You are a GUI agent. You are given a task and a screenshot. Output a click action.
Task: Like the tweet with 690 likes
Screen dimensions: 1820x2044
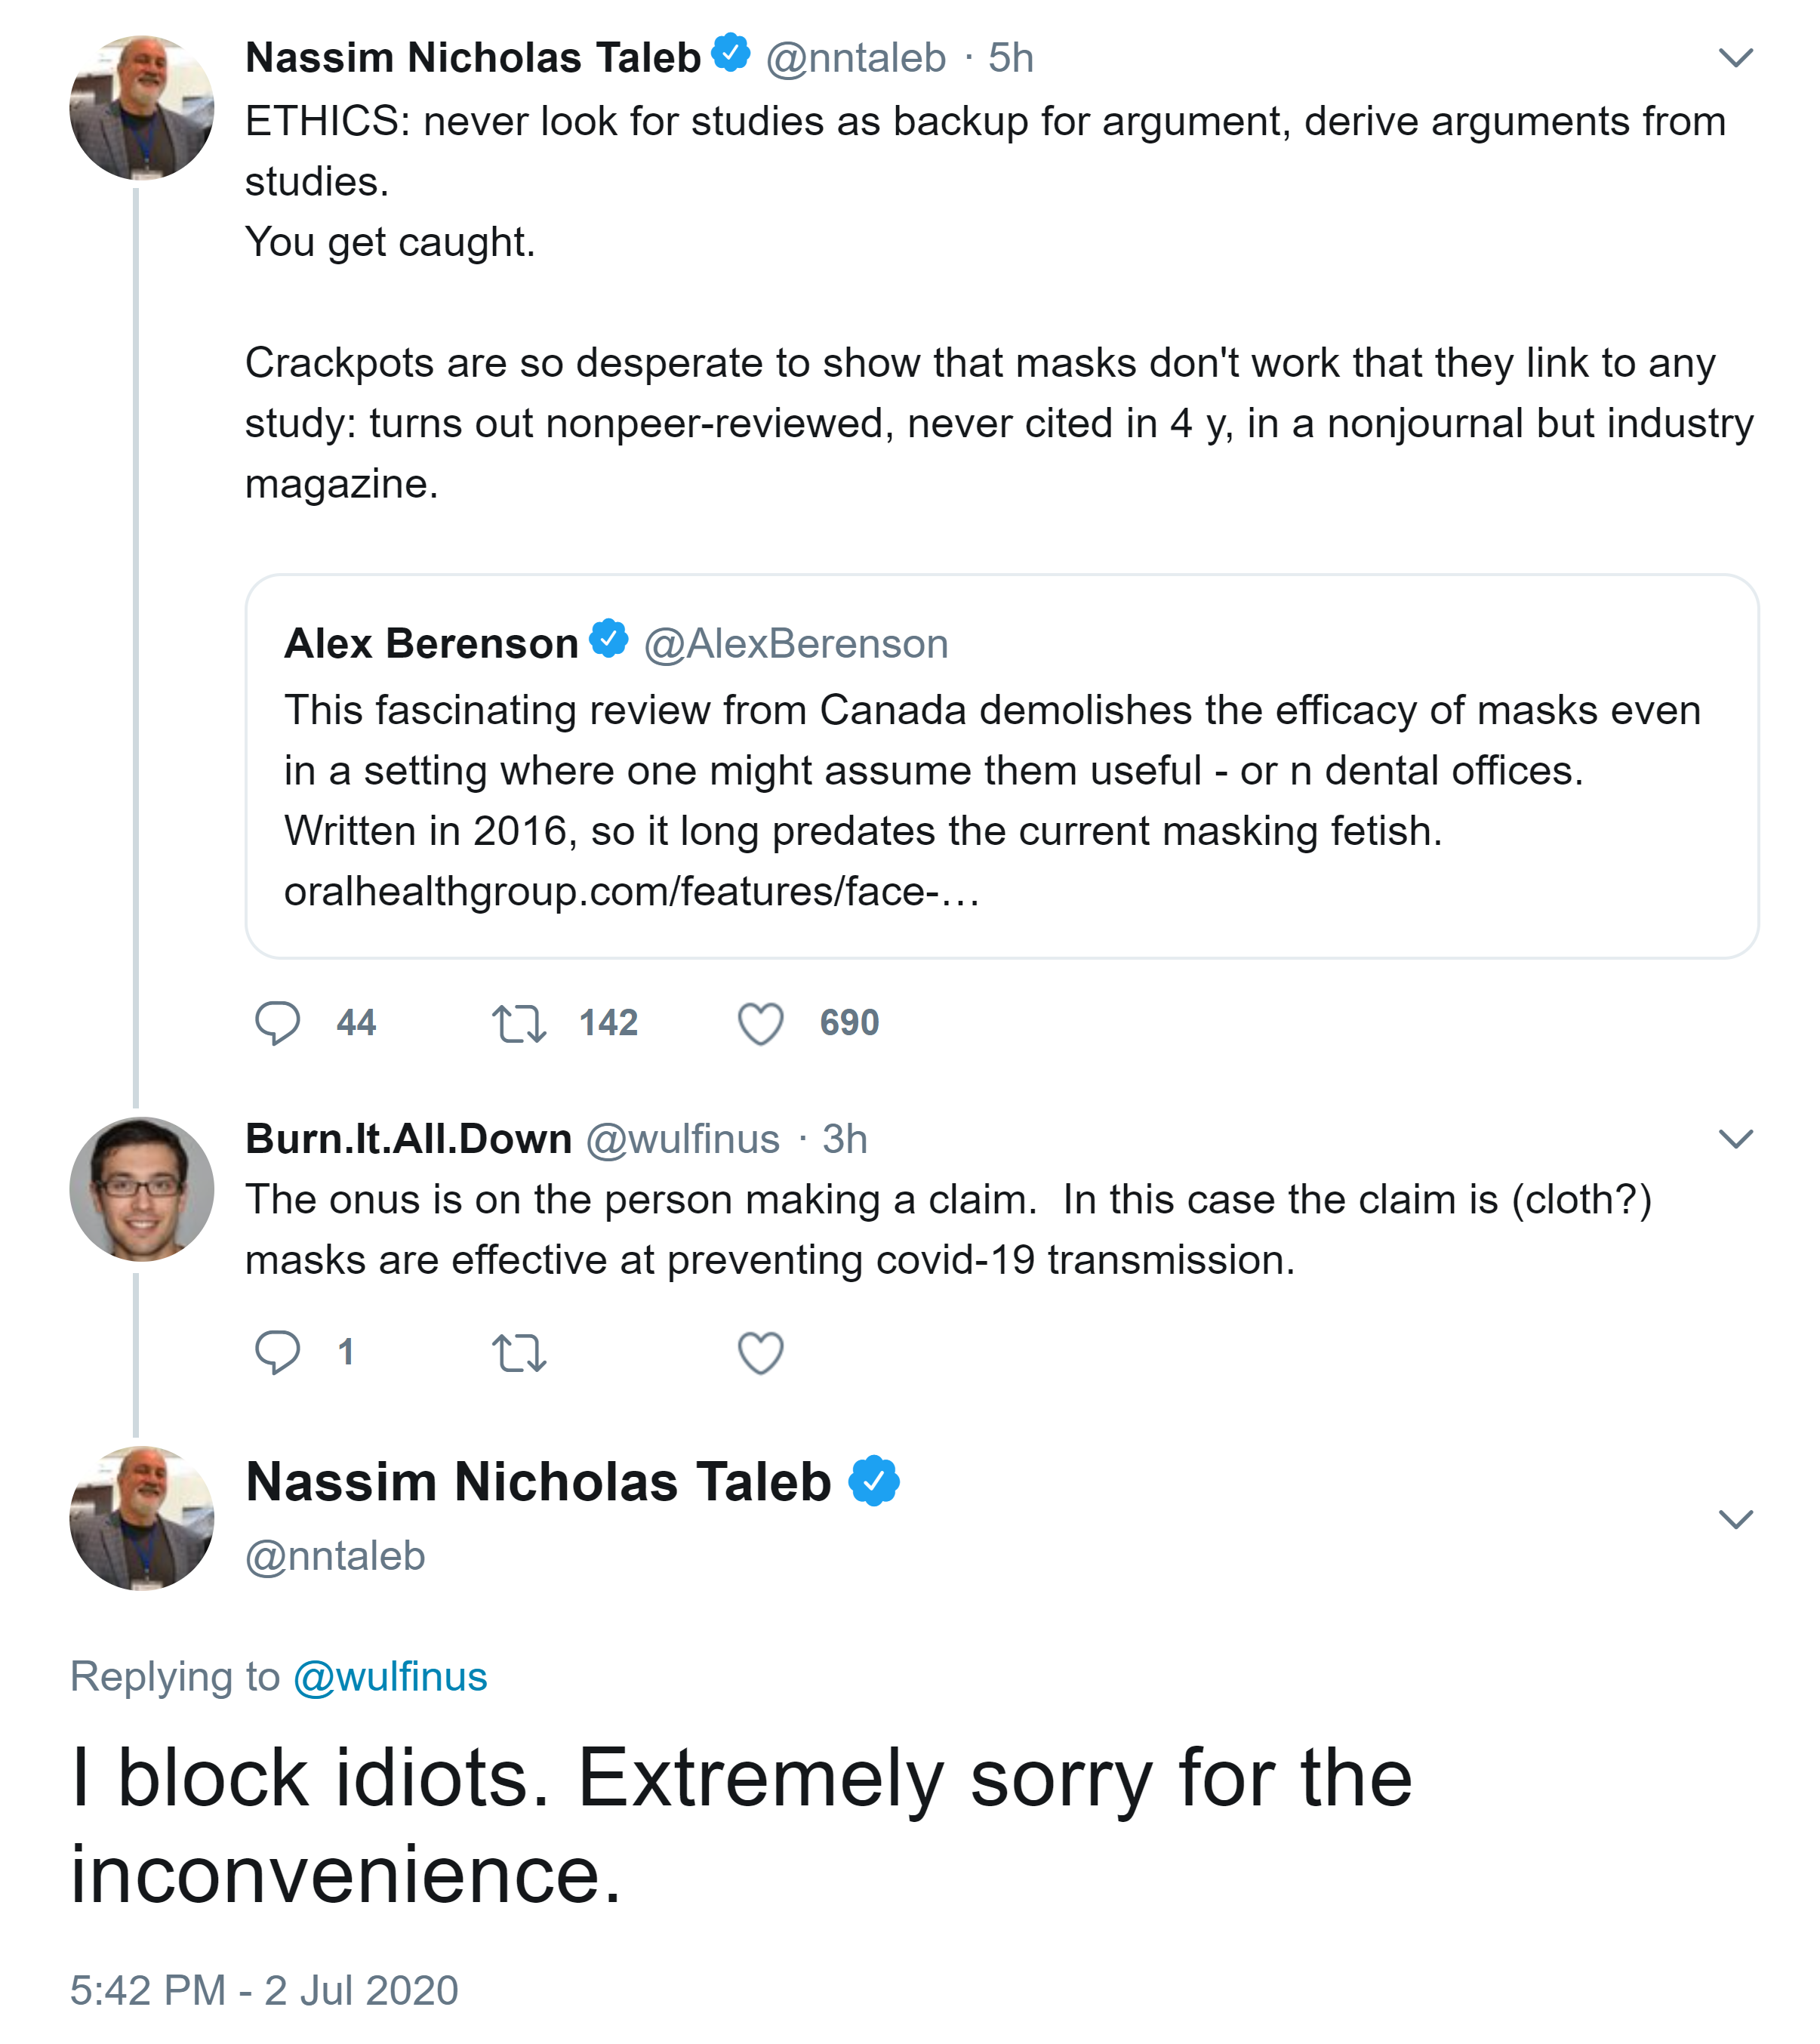(760, 1024)
